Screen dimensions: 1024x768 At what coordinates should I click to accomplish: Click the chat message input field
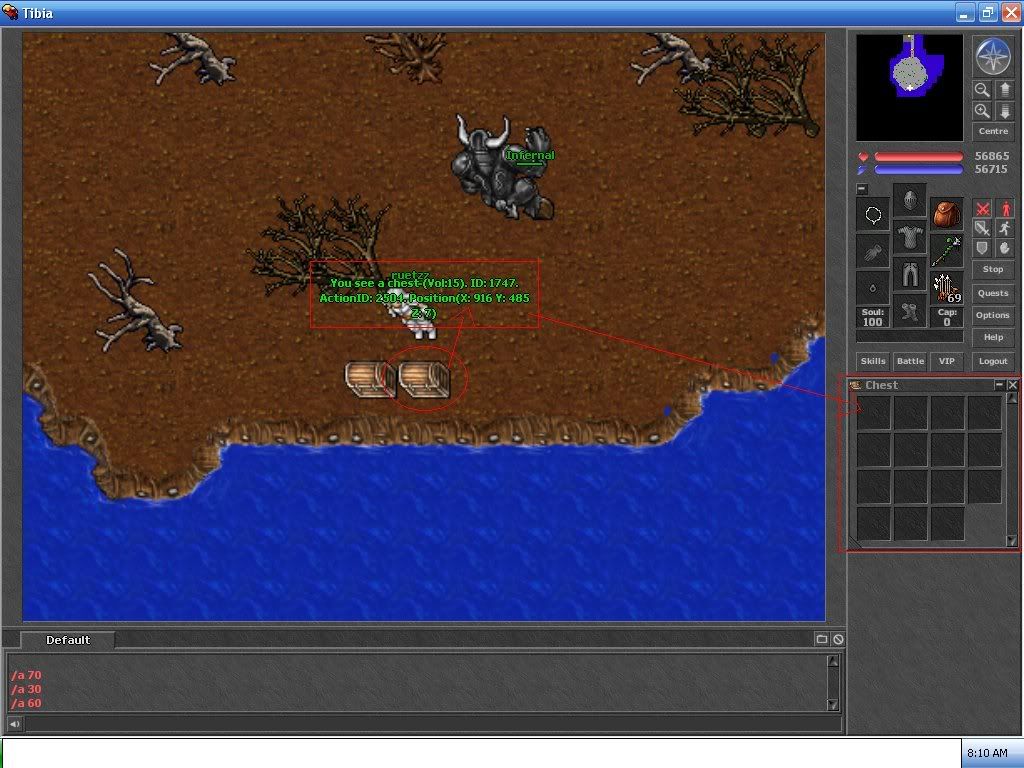coord(433,724)
